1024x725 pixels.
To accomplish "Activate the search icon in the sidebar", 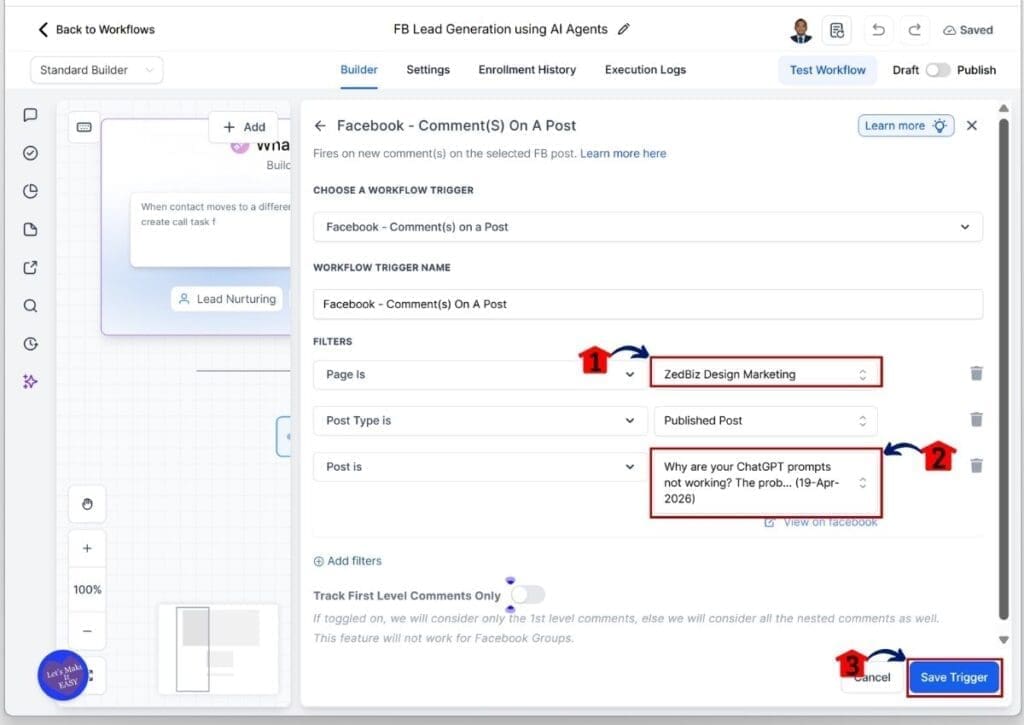I will [x=30, y=306].
